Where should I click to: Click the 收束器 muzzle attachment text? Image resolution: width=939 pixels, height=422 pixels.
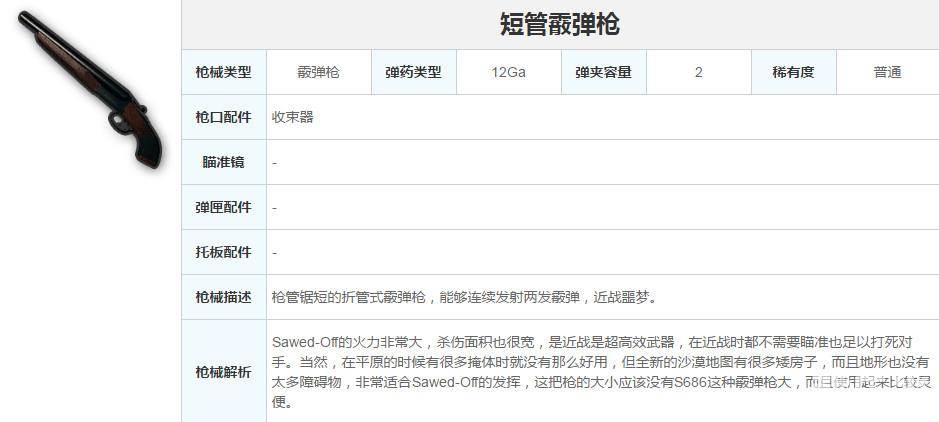click(293, 117)
